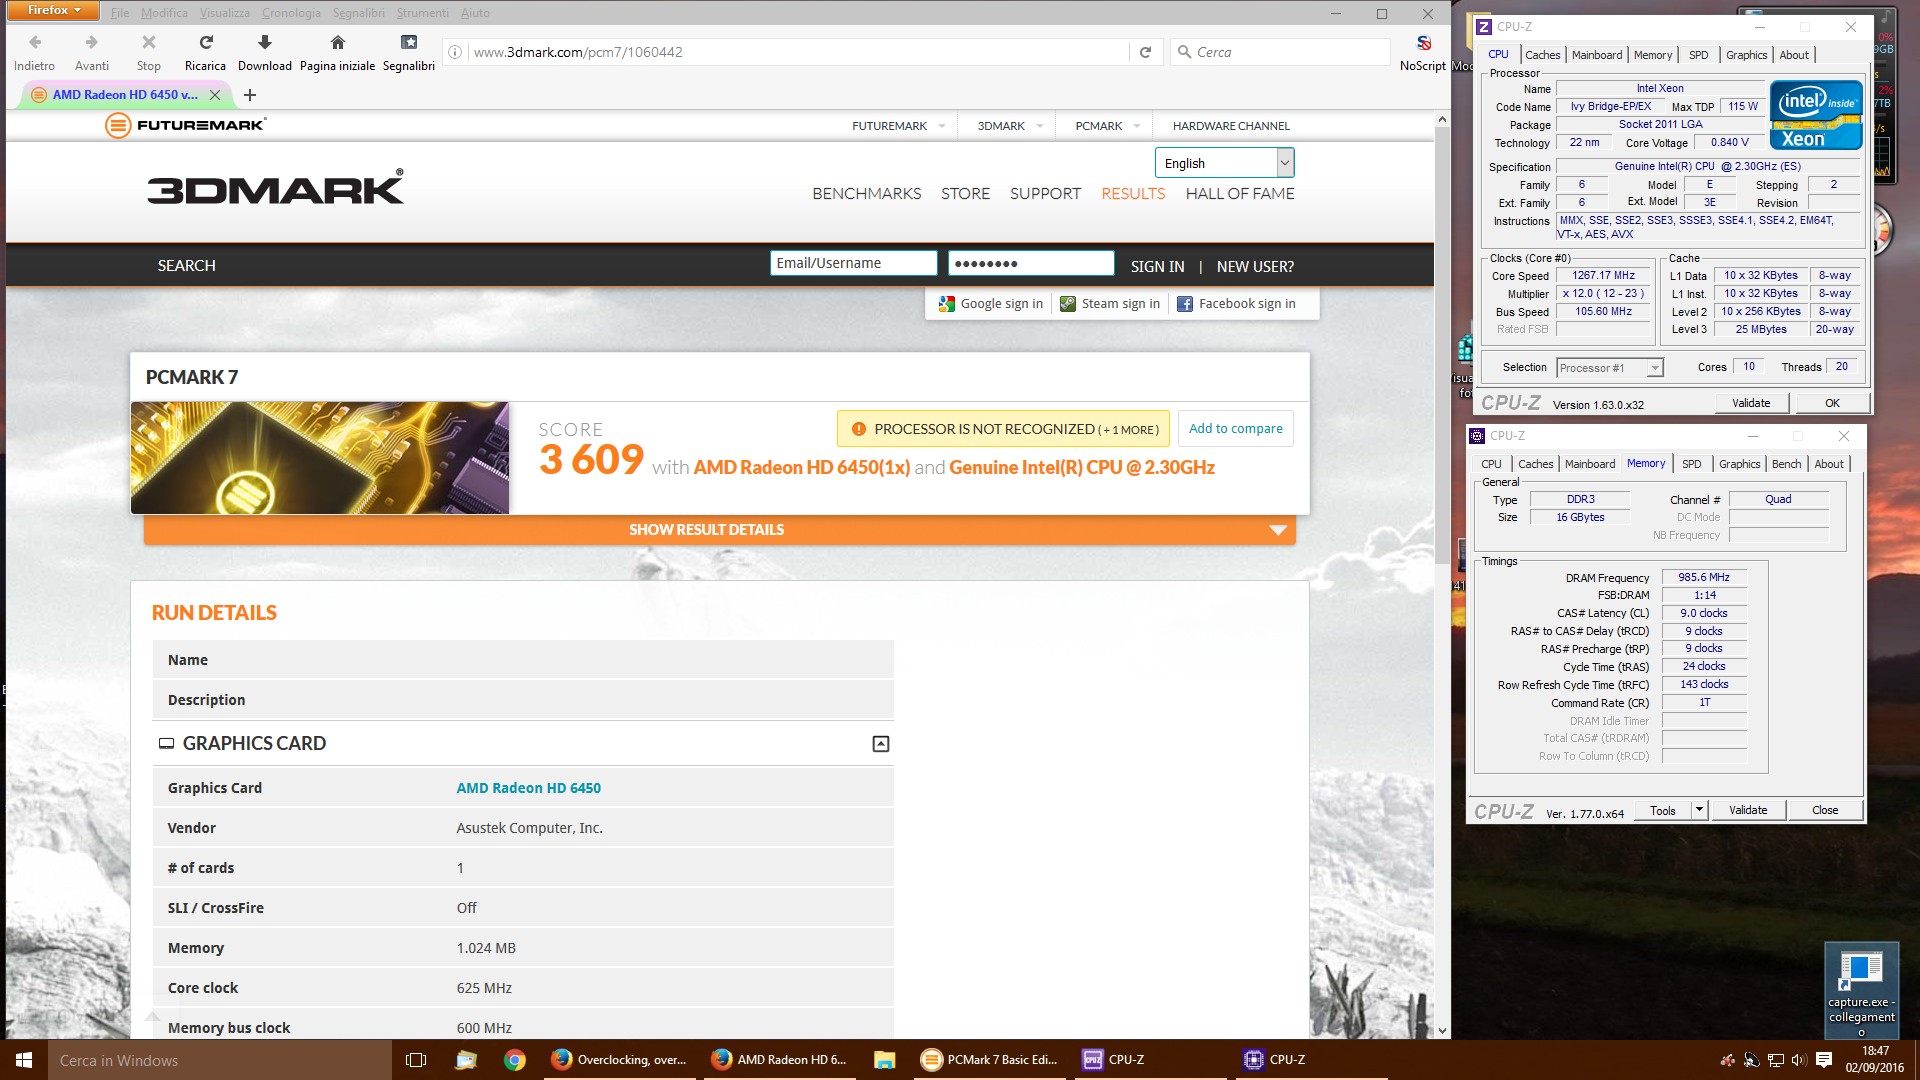Click the site info icon in address bar
1920x1080 pixels.
click(x=455, y=52)
